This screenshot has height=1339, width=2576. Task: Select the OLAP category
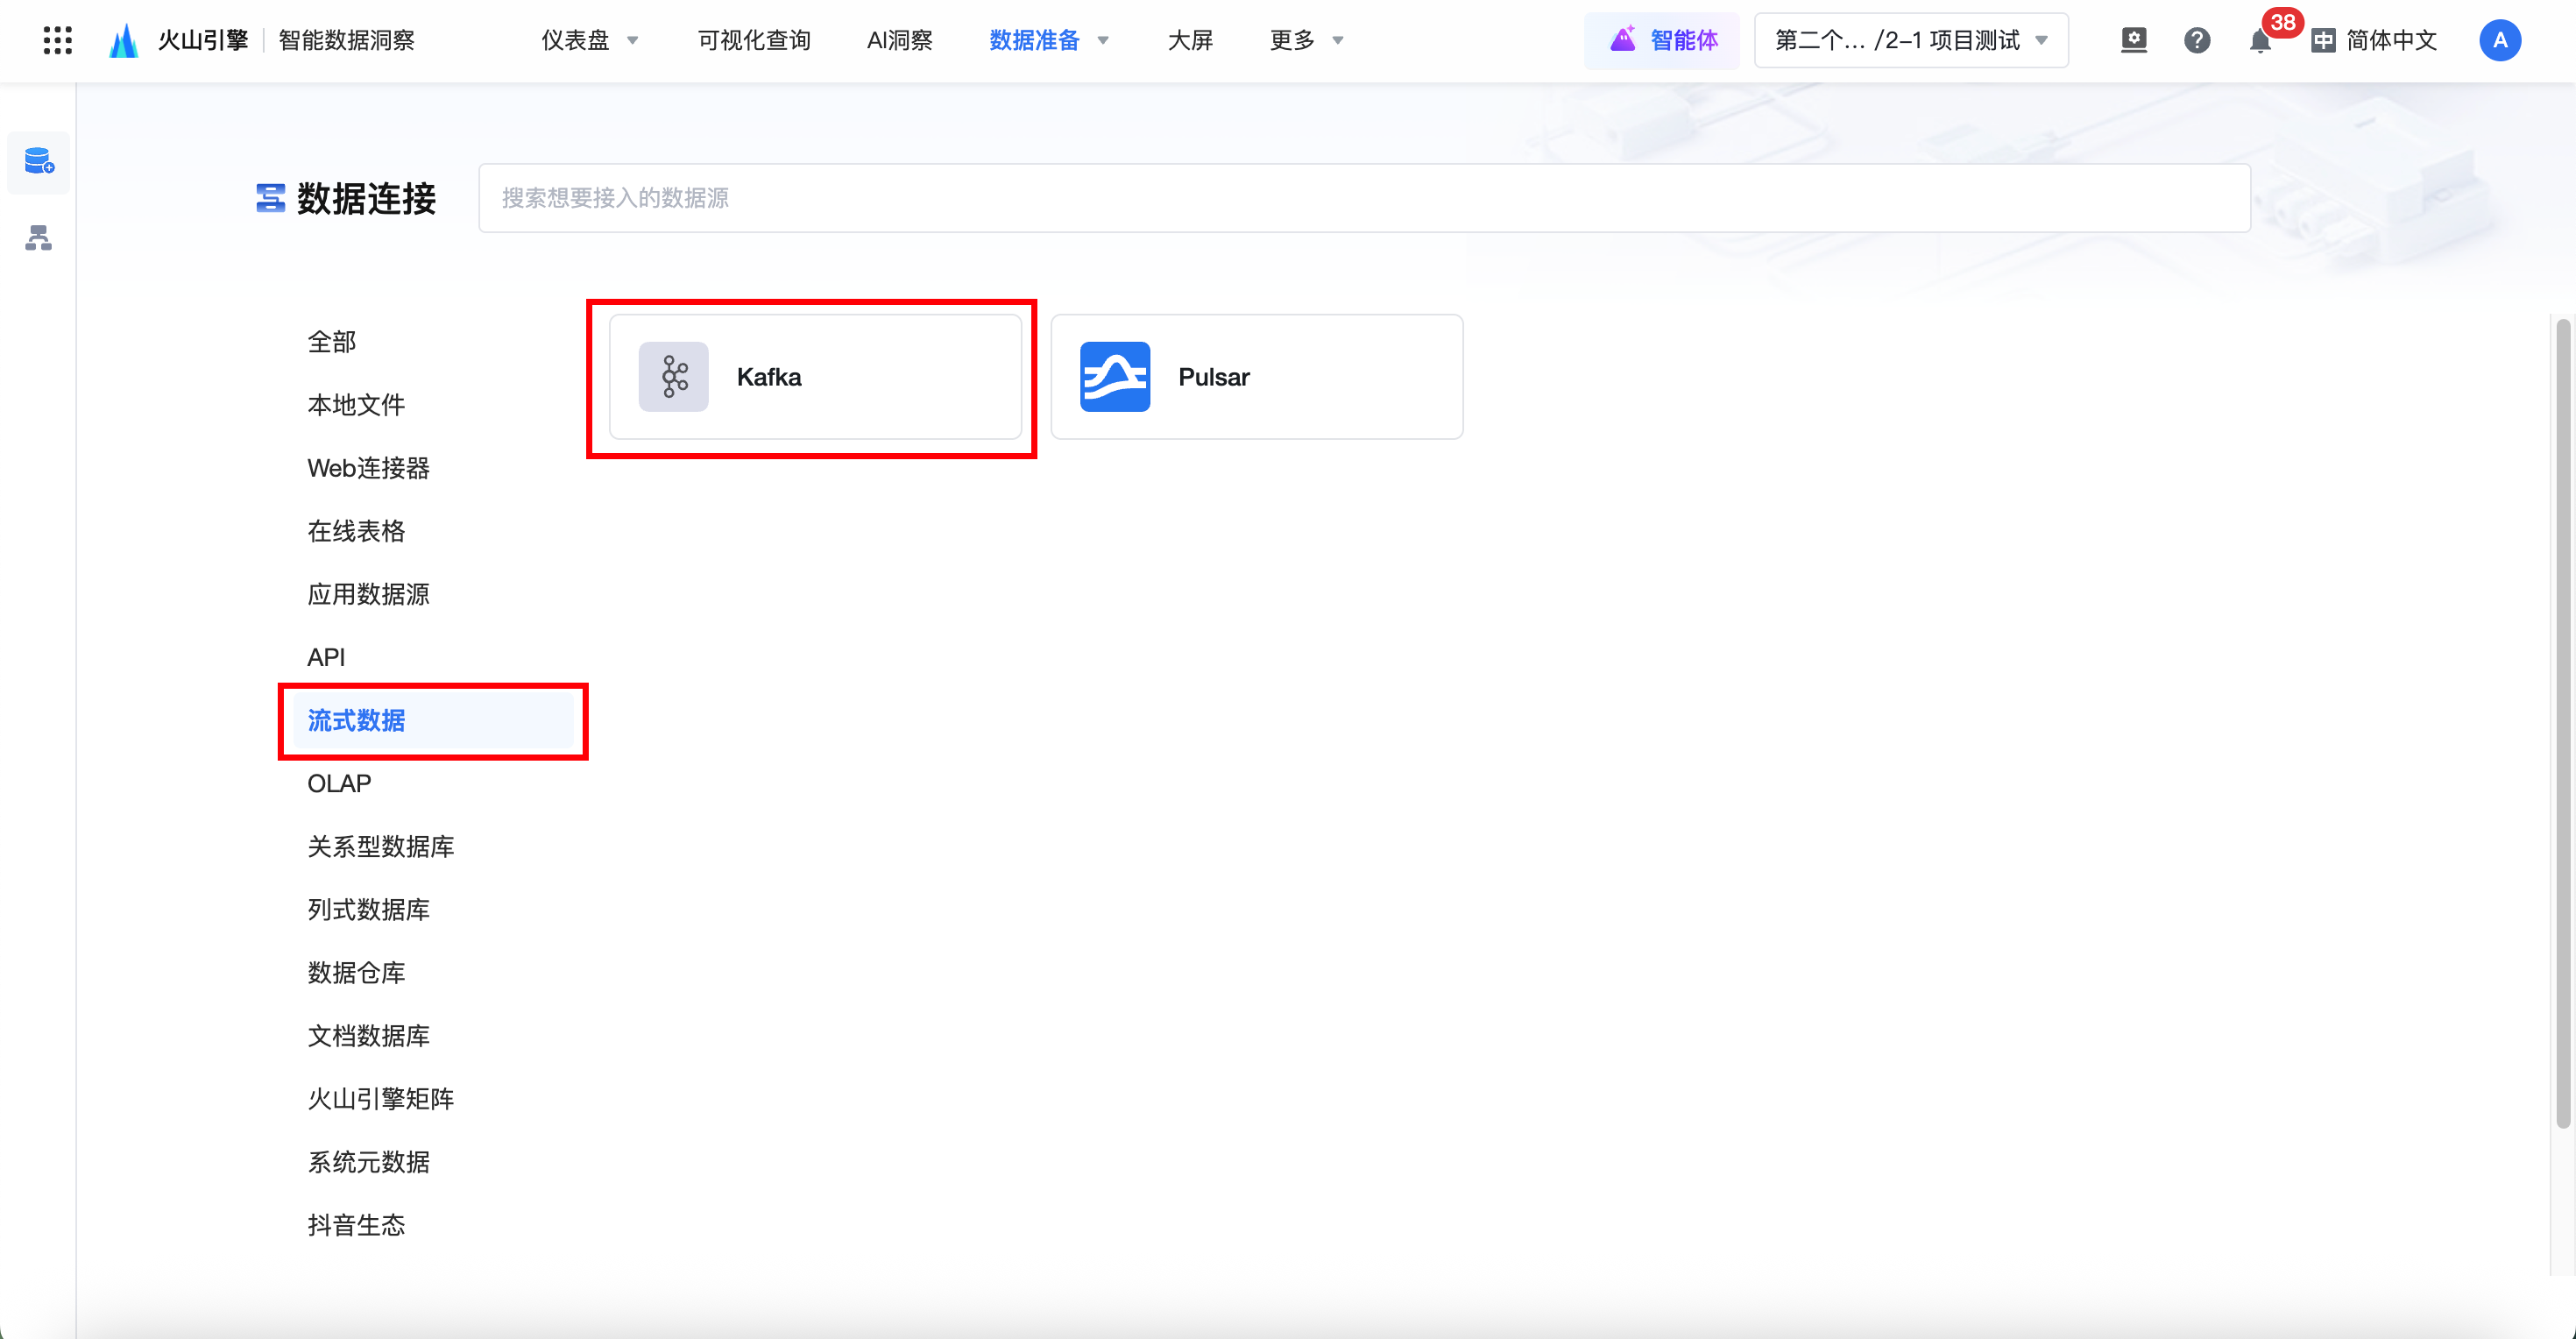[x=339, y=783]
